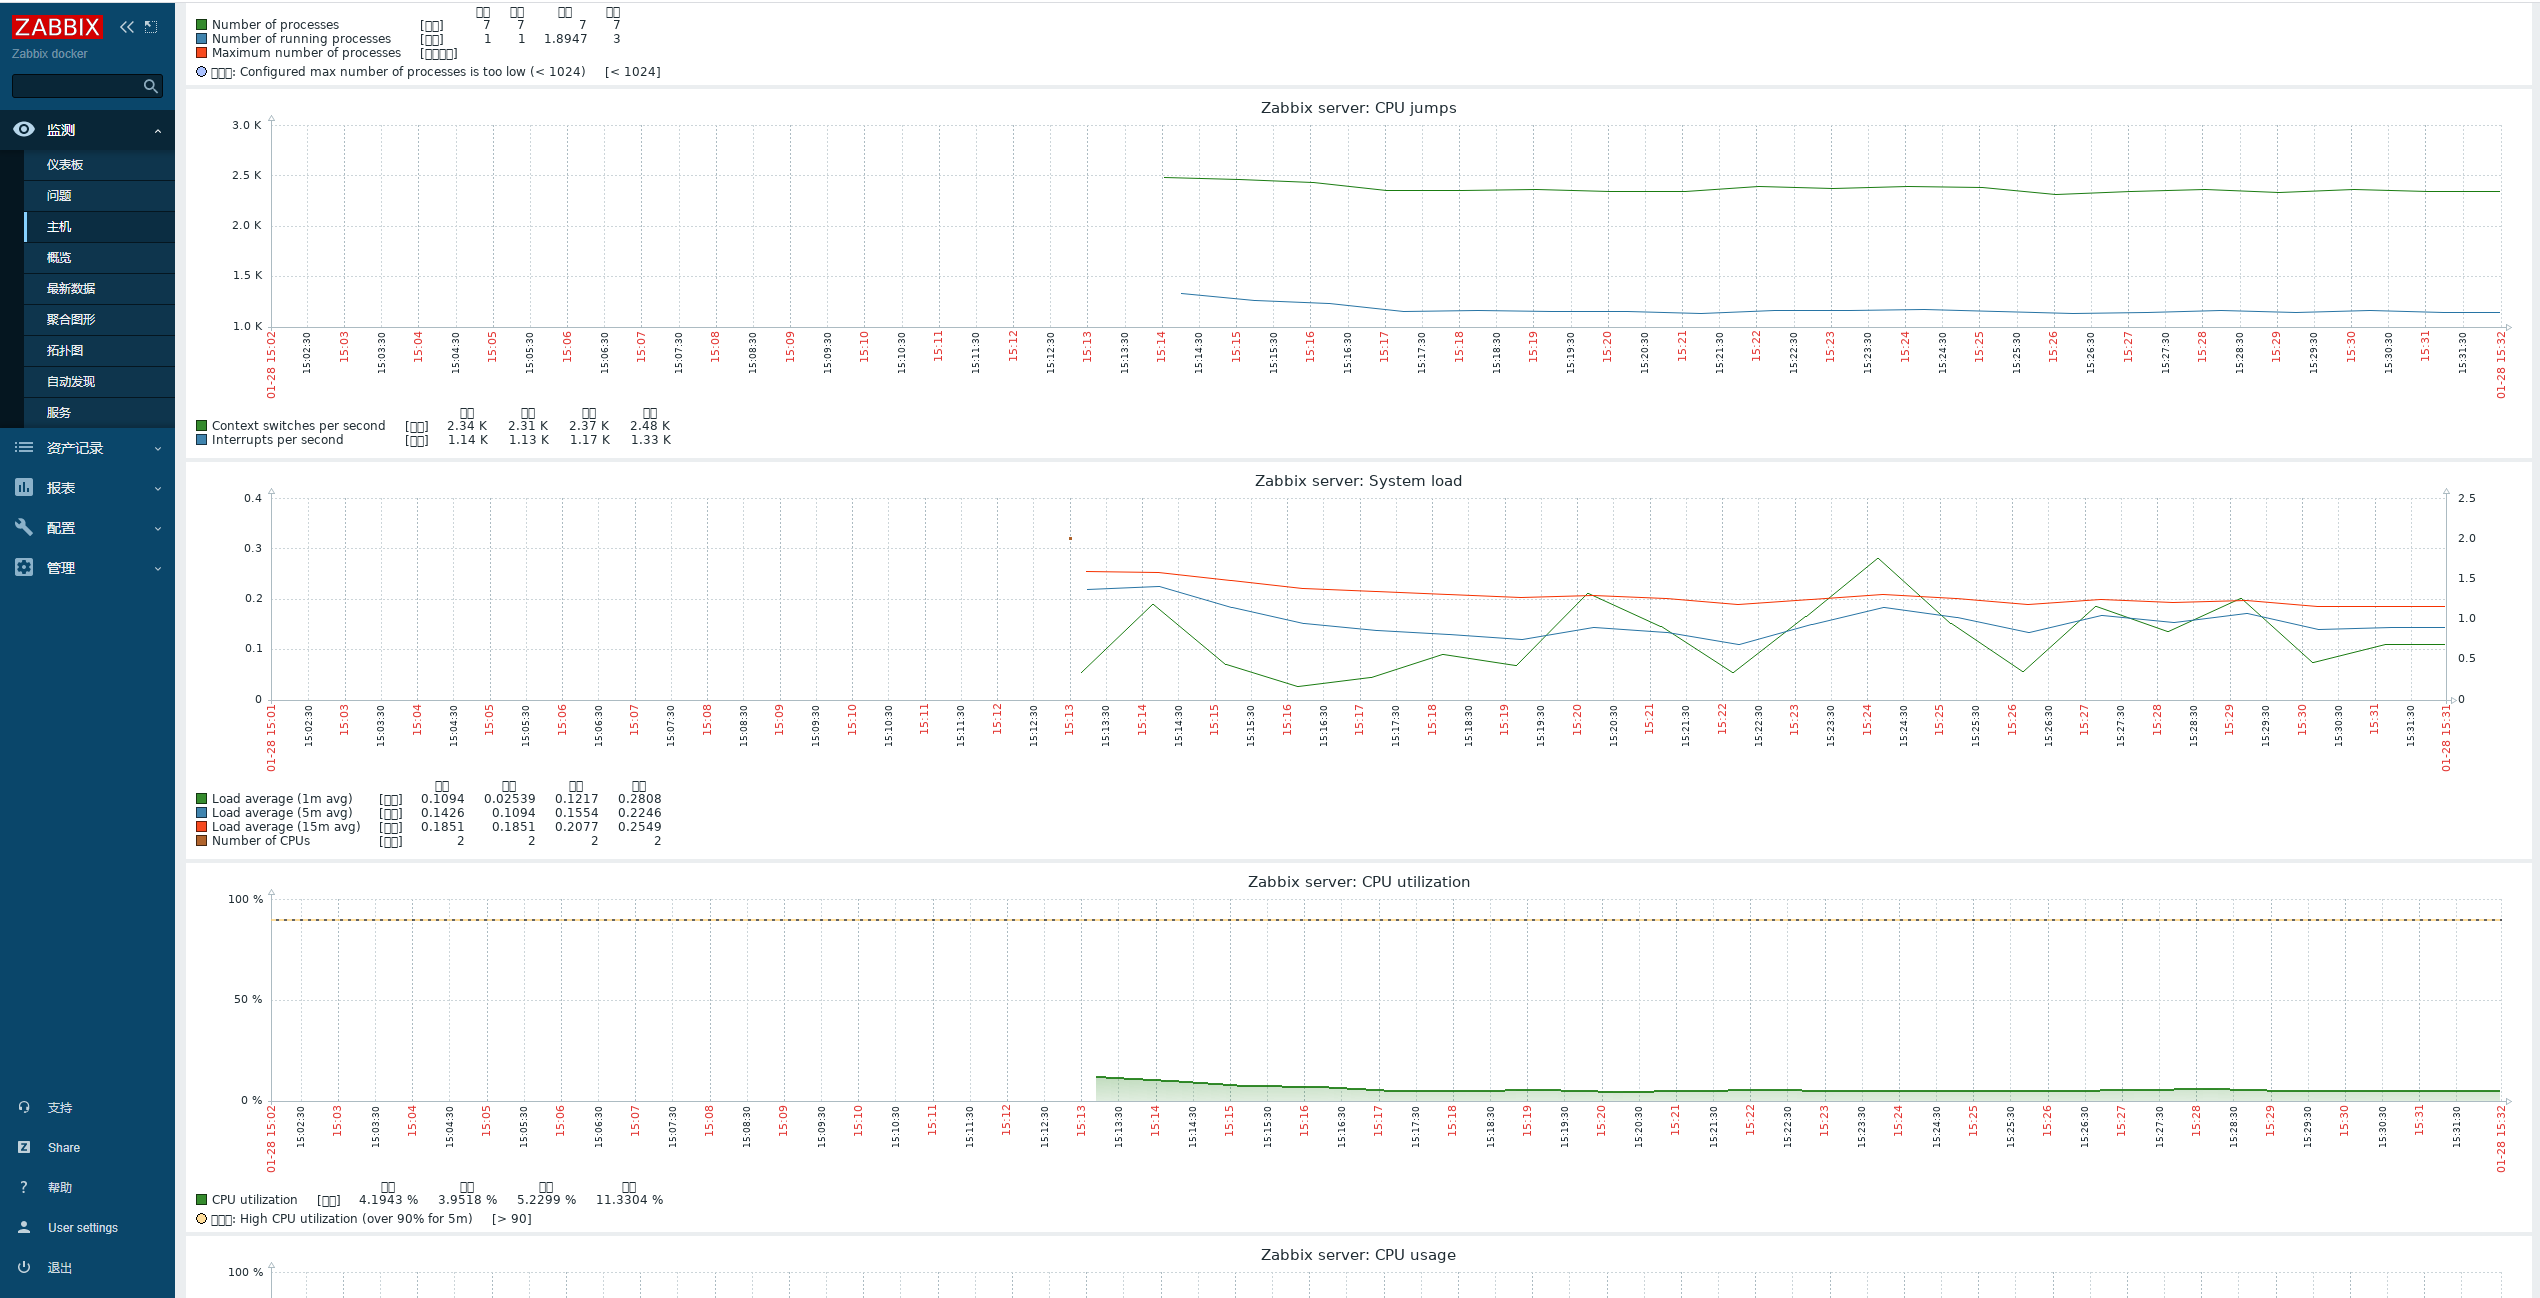The width and height of the screenshot is (2540, 1298).
Task: Collapse the sidebar with double-chevron icon
Action: pos(127,27)
